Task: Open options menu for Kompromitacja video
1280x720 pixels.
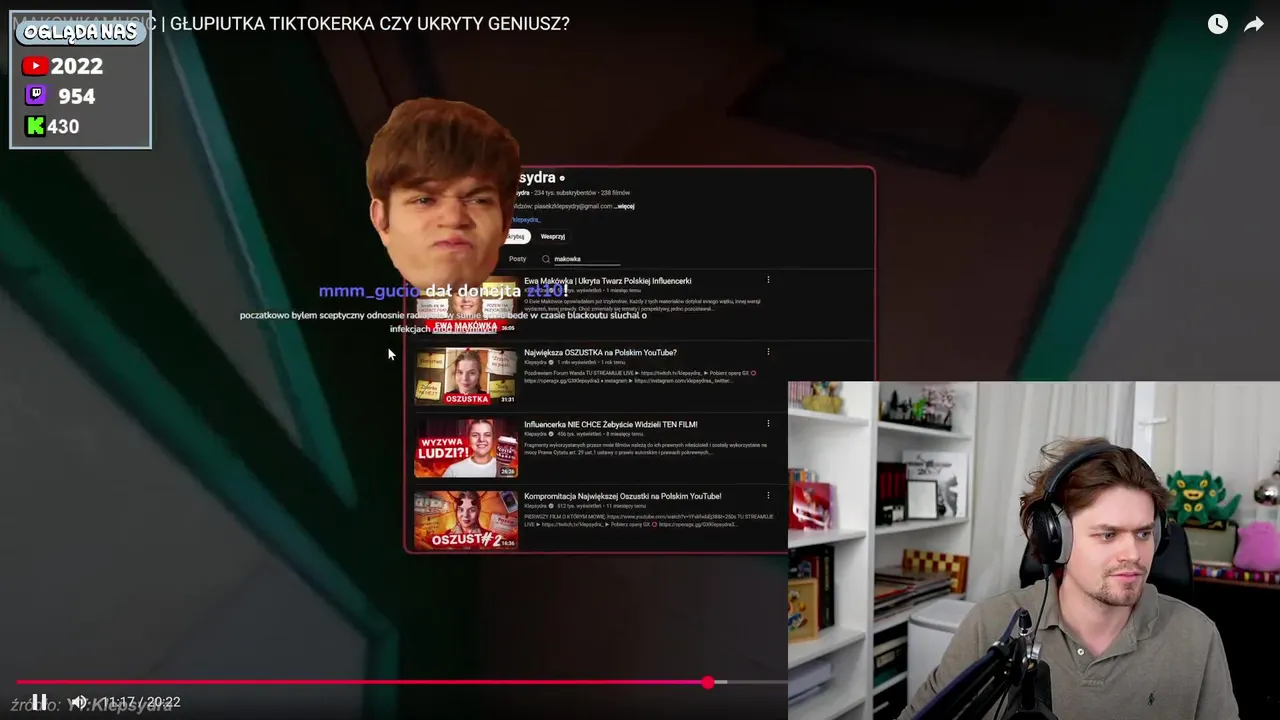Action: (x=768, y=495)
